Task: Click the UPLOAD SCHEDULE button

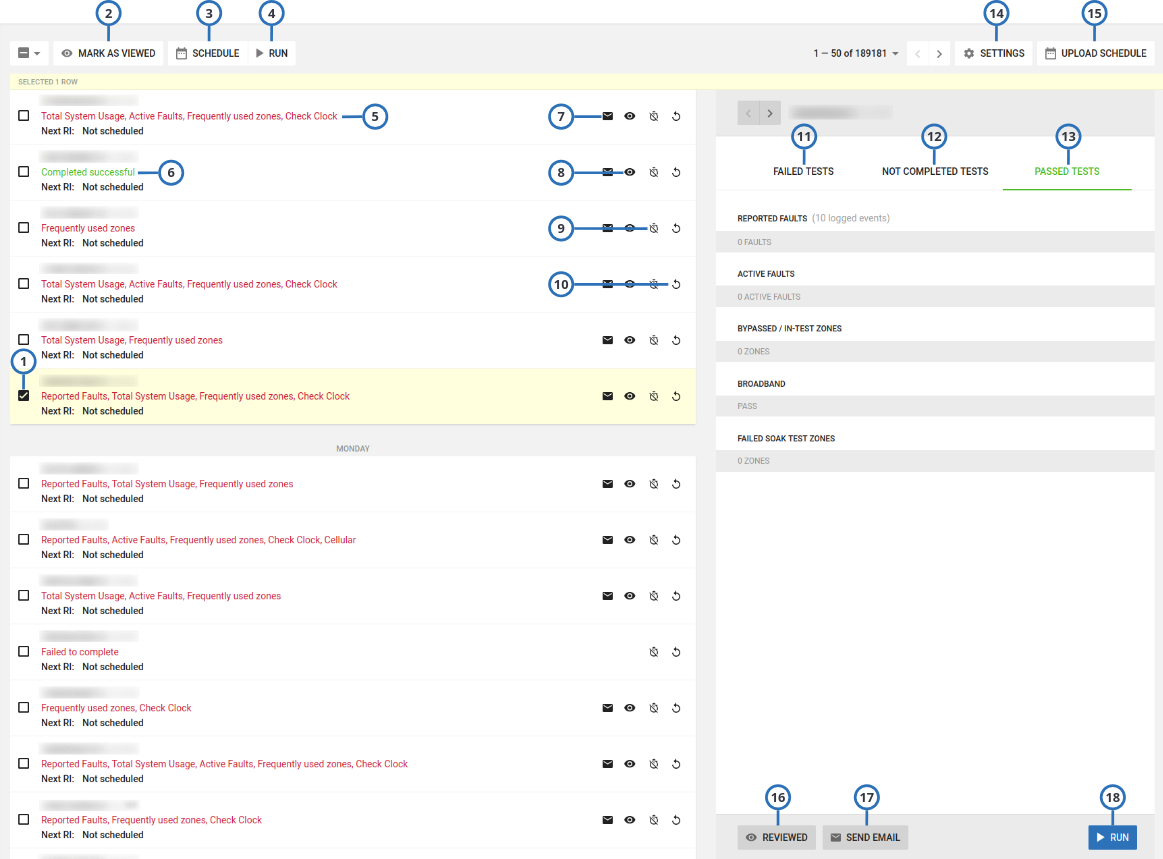Action: coord(1095,53)
